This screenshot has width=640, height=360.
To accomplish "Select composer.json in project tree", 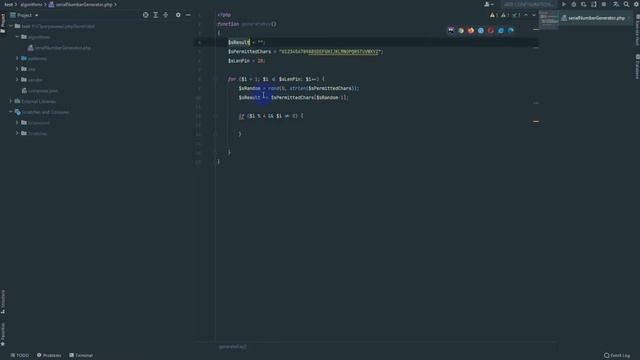I will pyautogui.click(x=40, y=91).
